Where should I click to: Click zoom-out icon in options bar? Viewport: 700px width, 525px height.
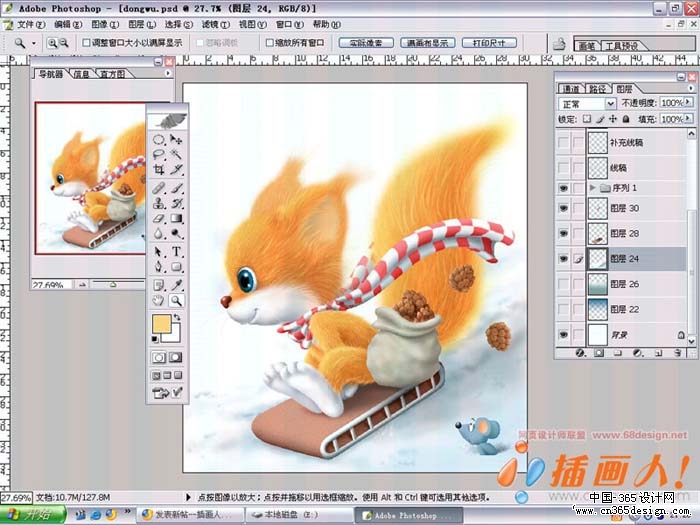click(x=64, y=43)
